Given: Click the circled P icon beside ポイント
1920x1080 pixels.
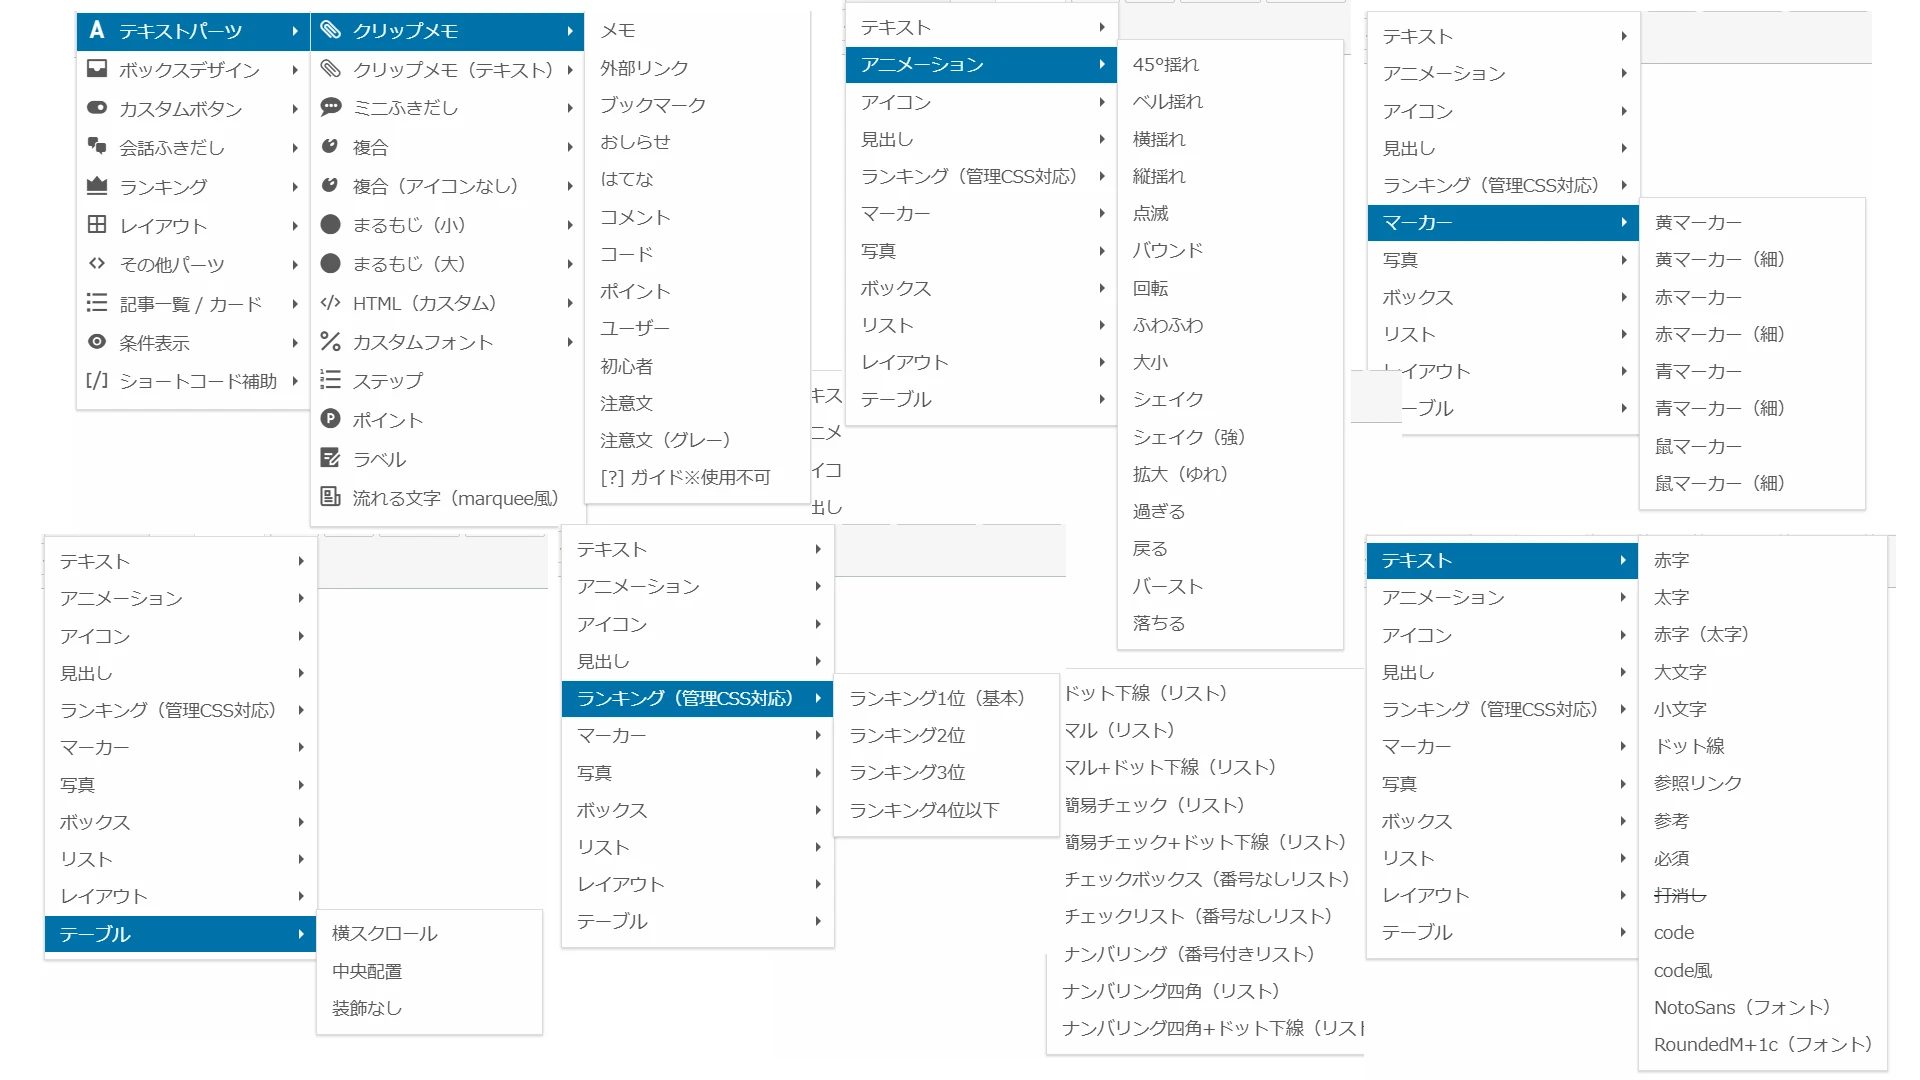Looking at the screenshot, I should (x=330, y=419).
